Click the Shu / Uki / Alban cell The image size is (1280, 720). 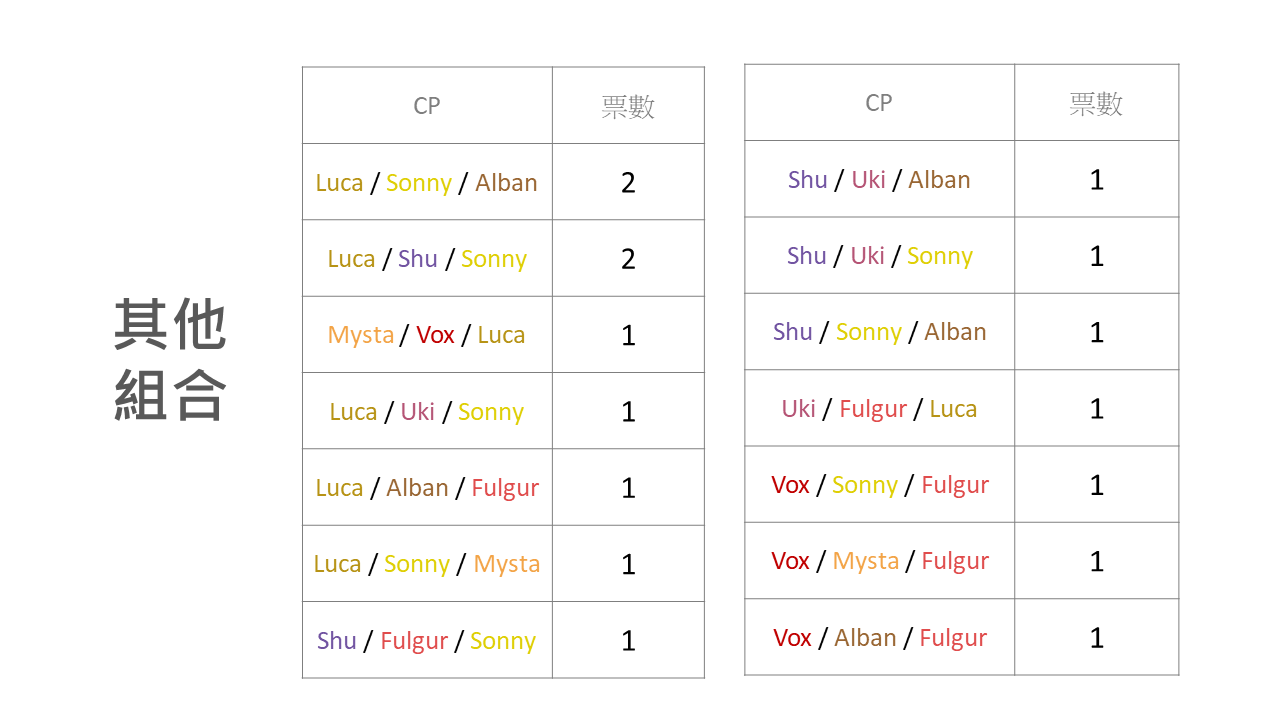click(x=879, y=179)
